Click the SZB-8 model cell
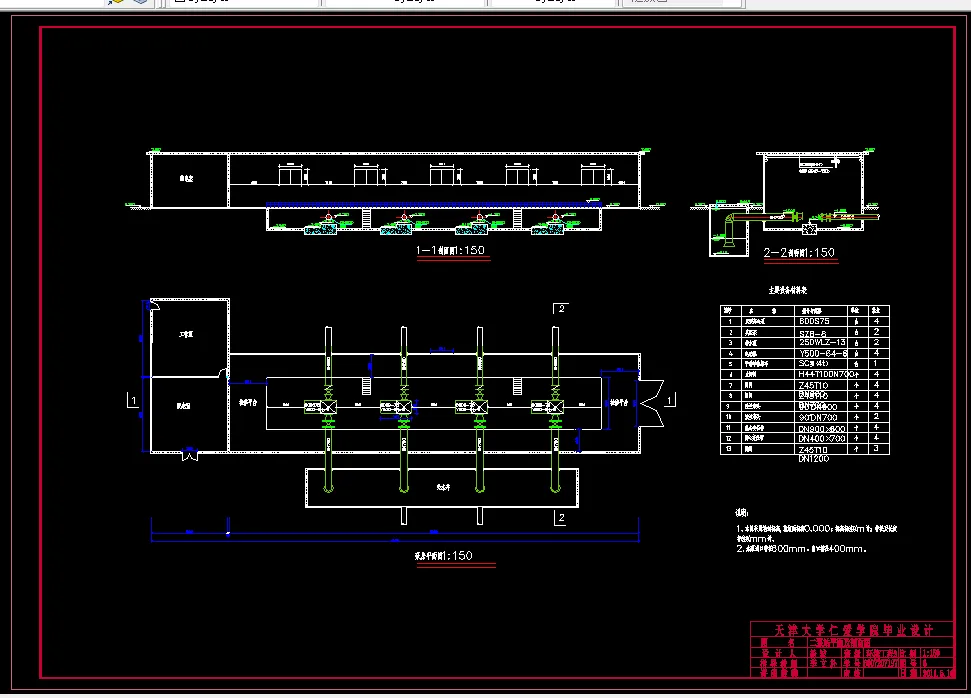 click(812, 333)
